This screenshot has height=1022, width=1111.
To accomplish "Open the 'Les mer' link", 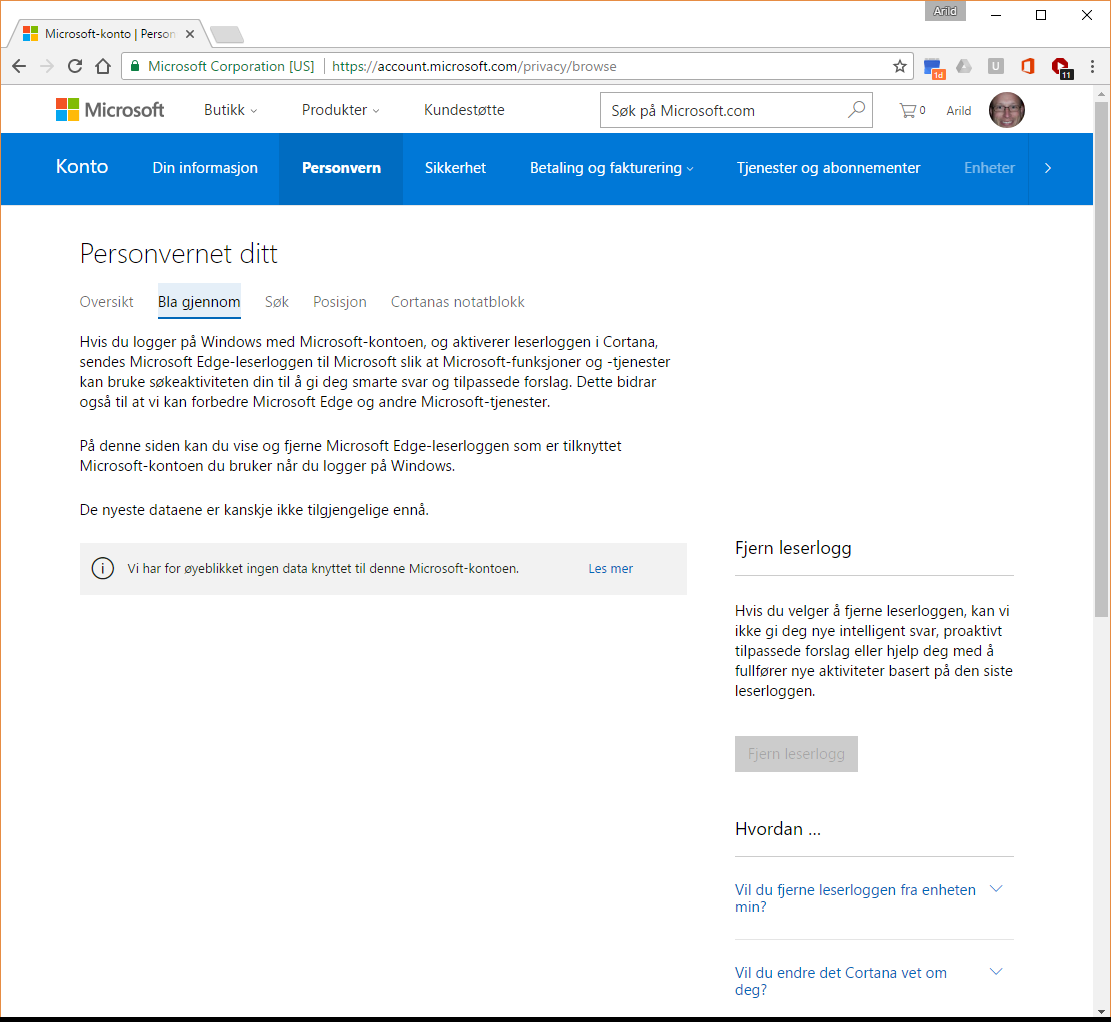I will pos(610,567).
